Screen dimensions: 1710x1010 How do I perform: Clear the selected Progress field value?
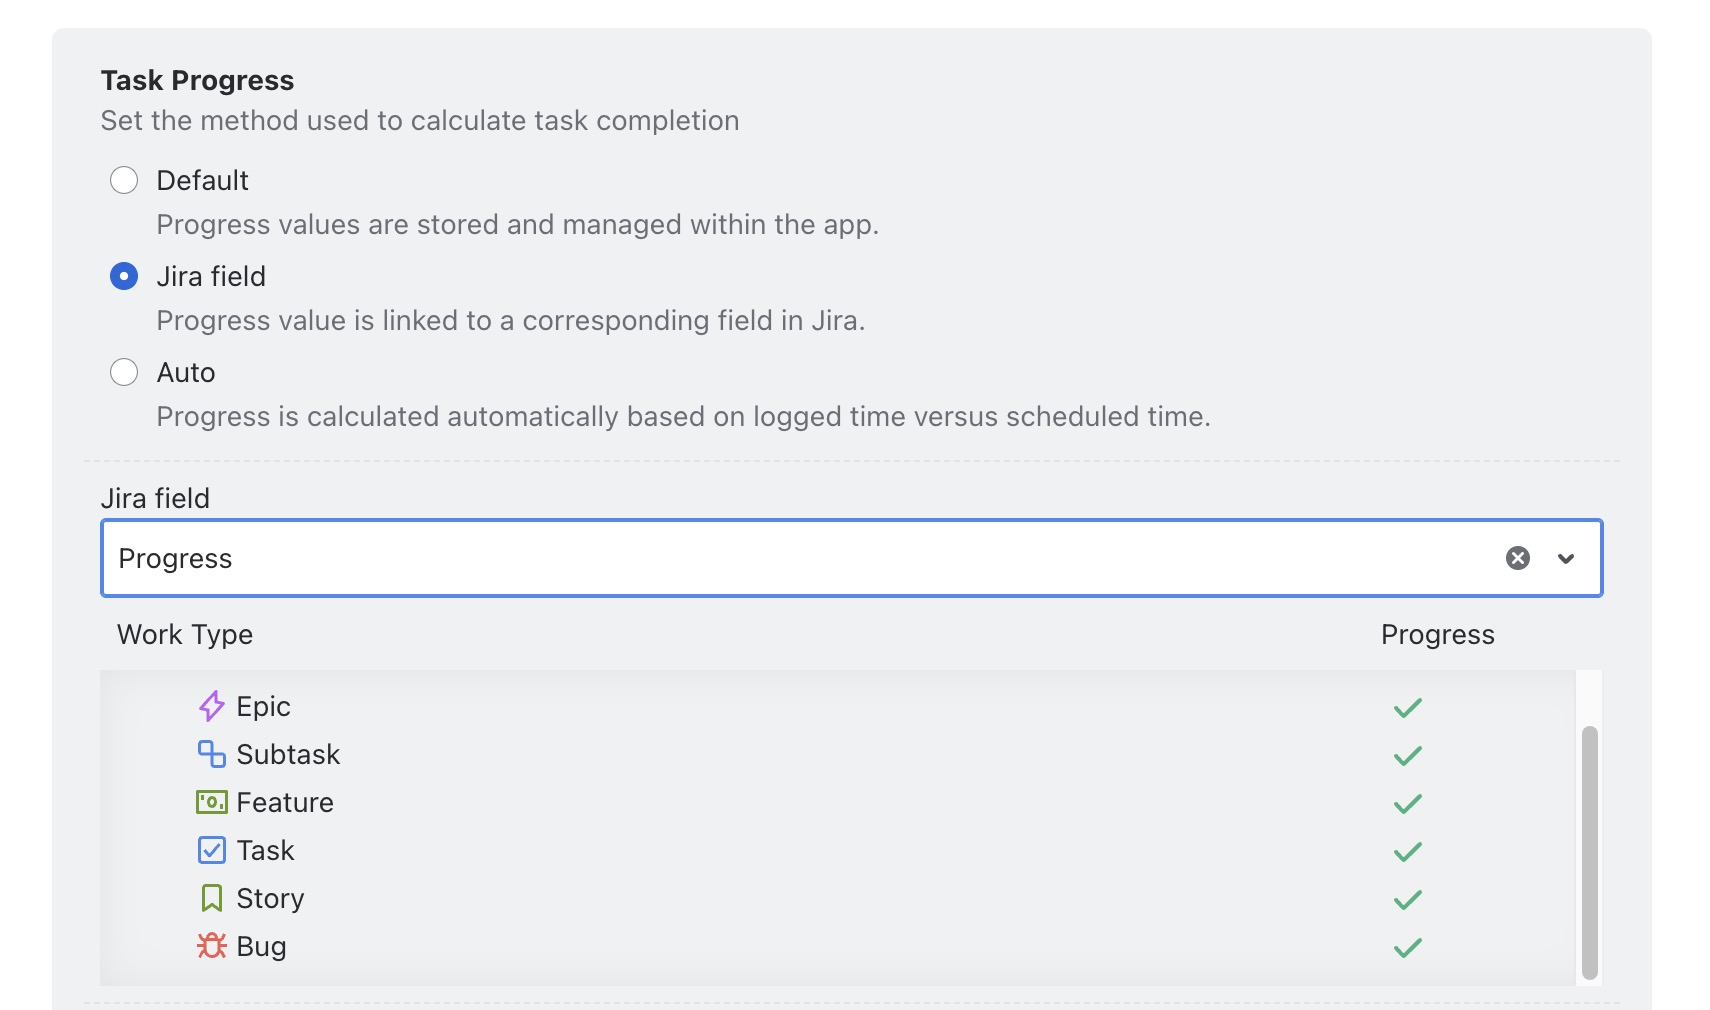click(x=1517, y=558)
